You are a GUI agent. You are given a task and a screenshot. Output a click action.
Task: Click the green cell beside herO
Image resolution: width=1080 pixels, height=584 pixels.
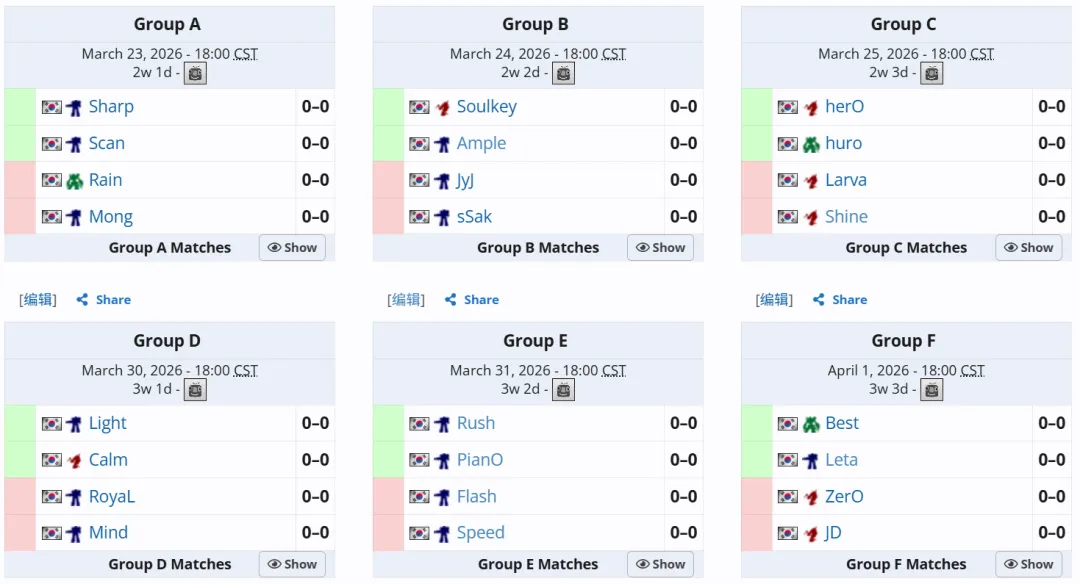(x=757, y=107)
